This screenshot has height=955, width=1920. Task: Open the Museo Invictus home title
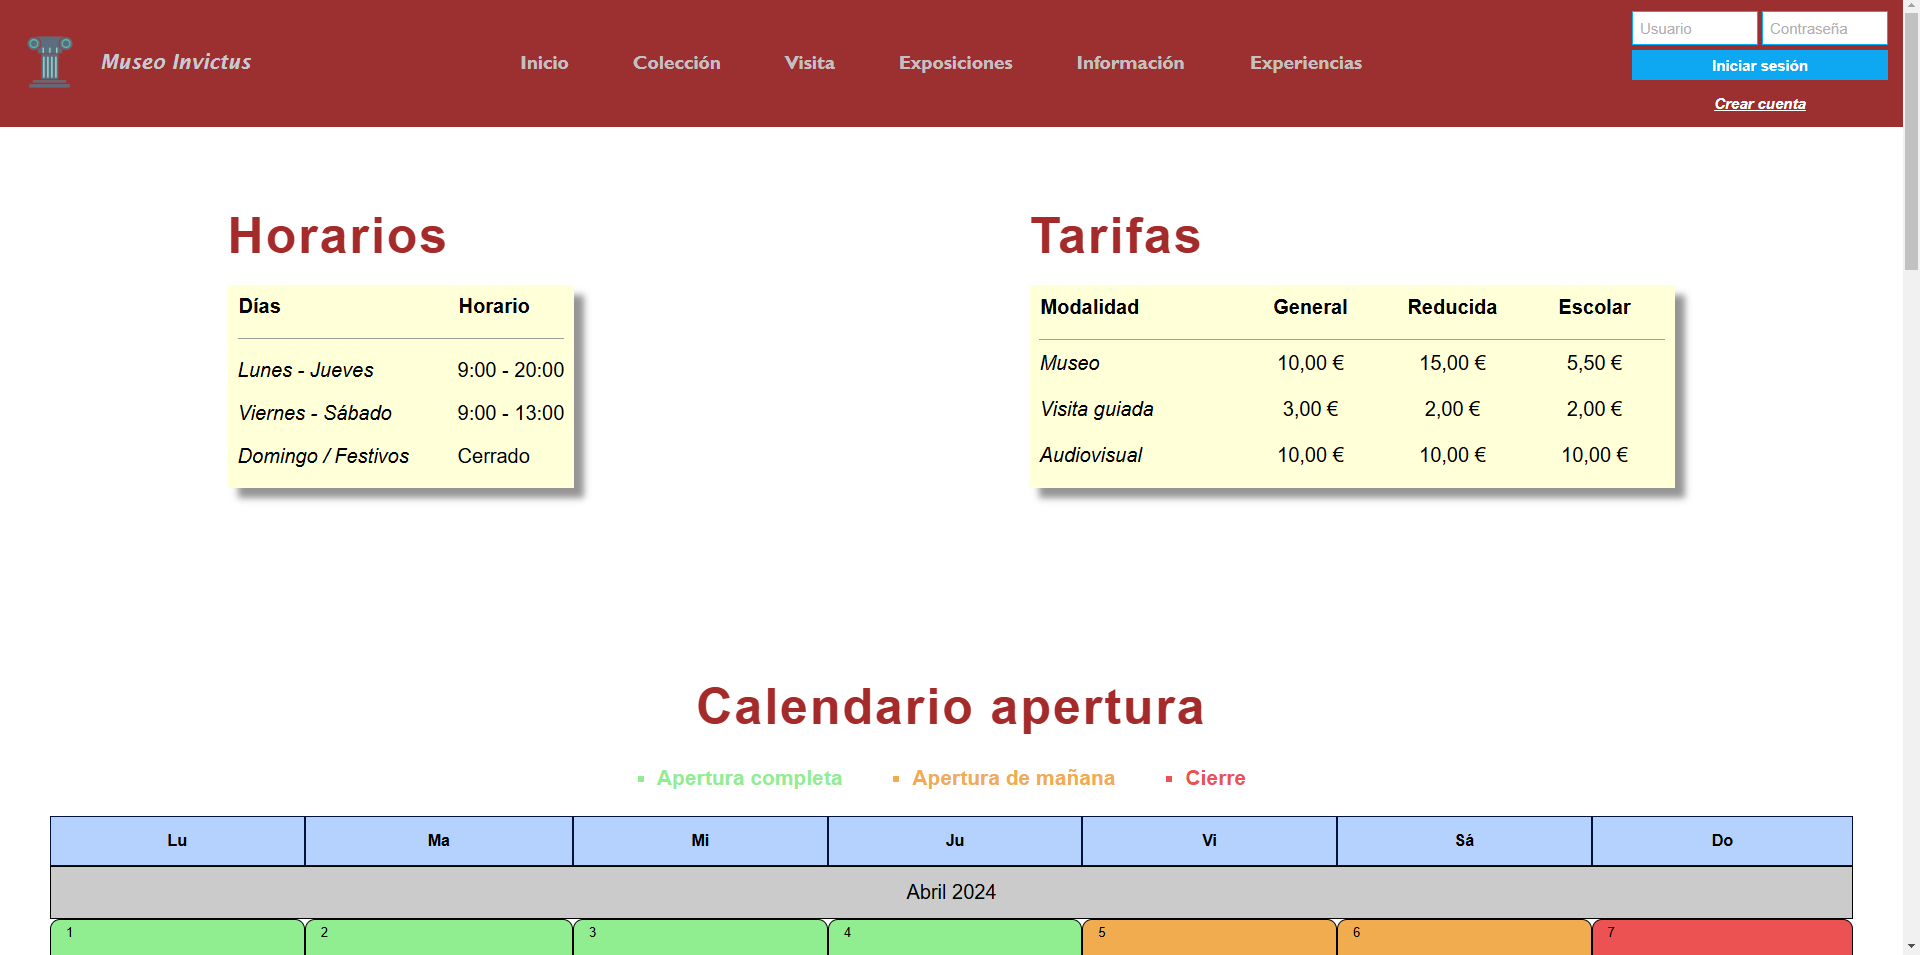tap(176, 62)
